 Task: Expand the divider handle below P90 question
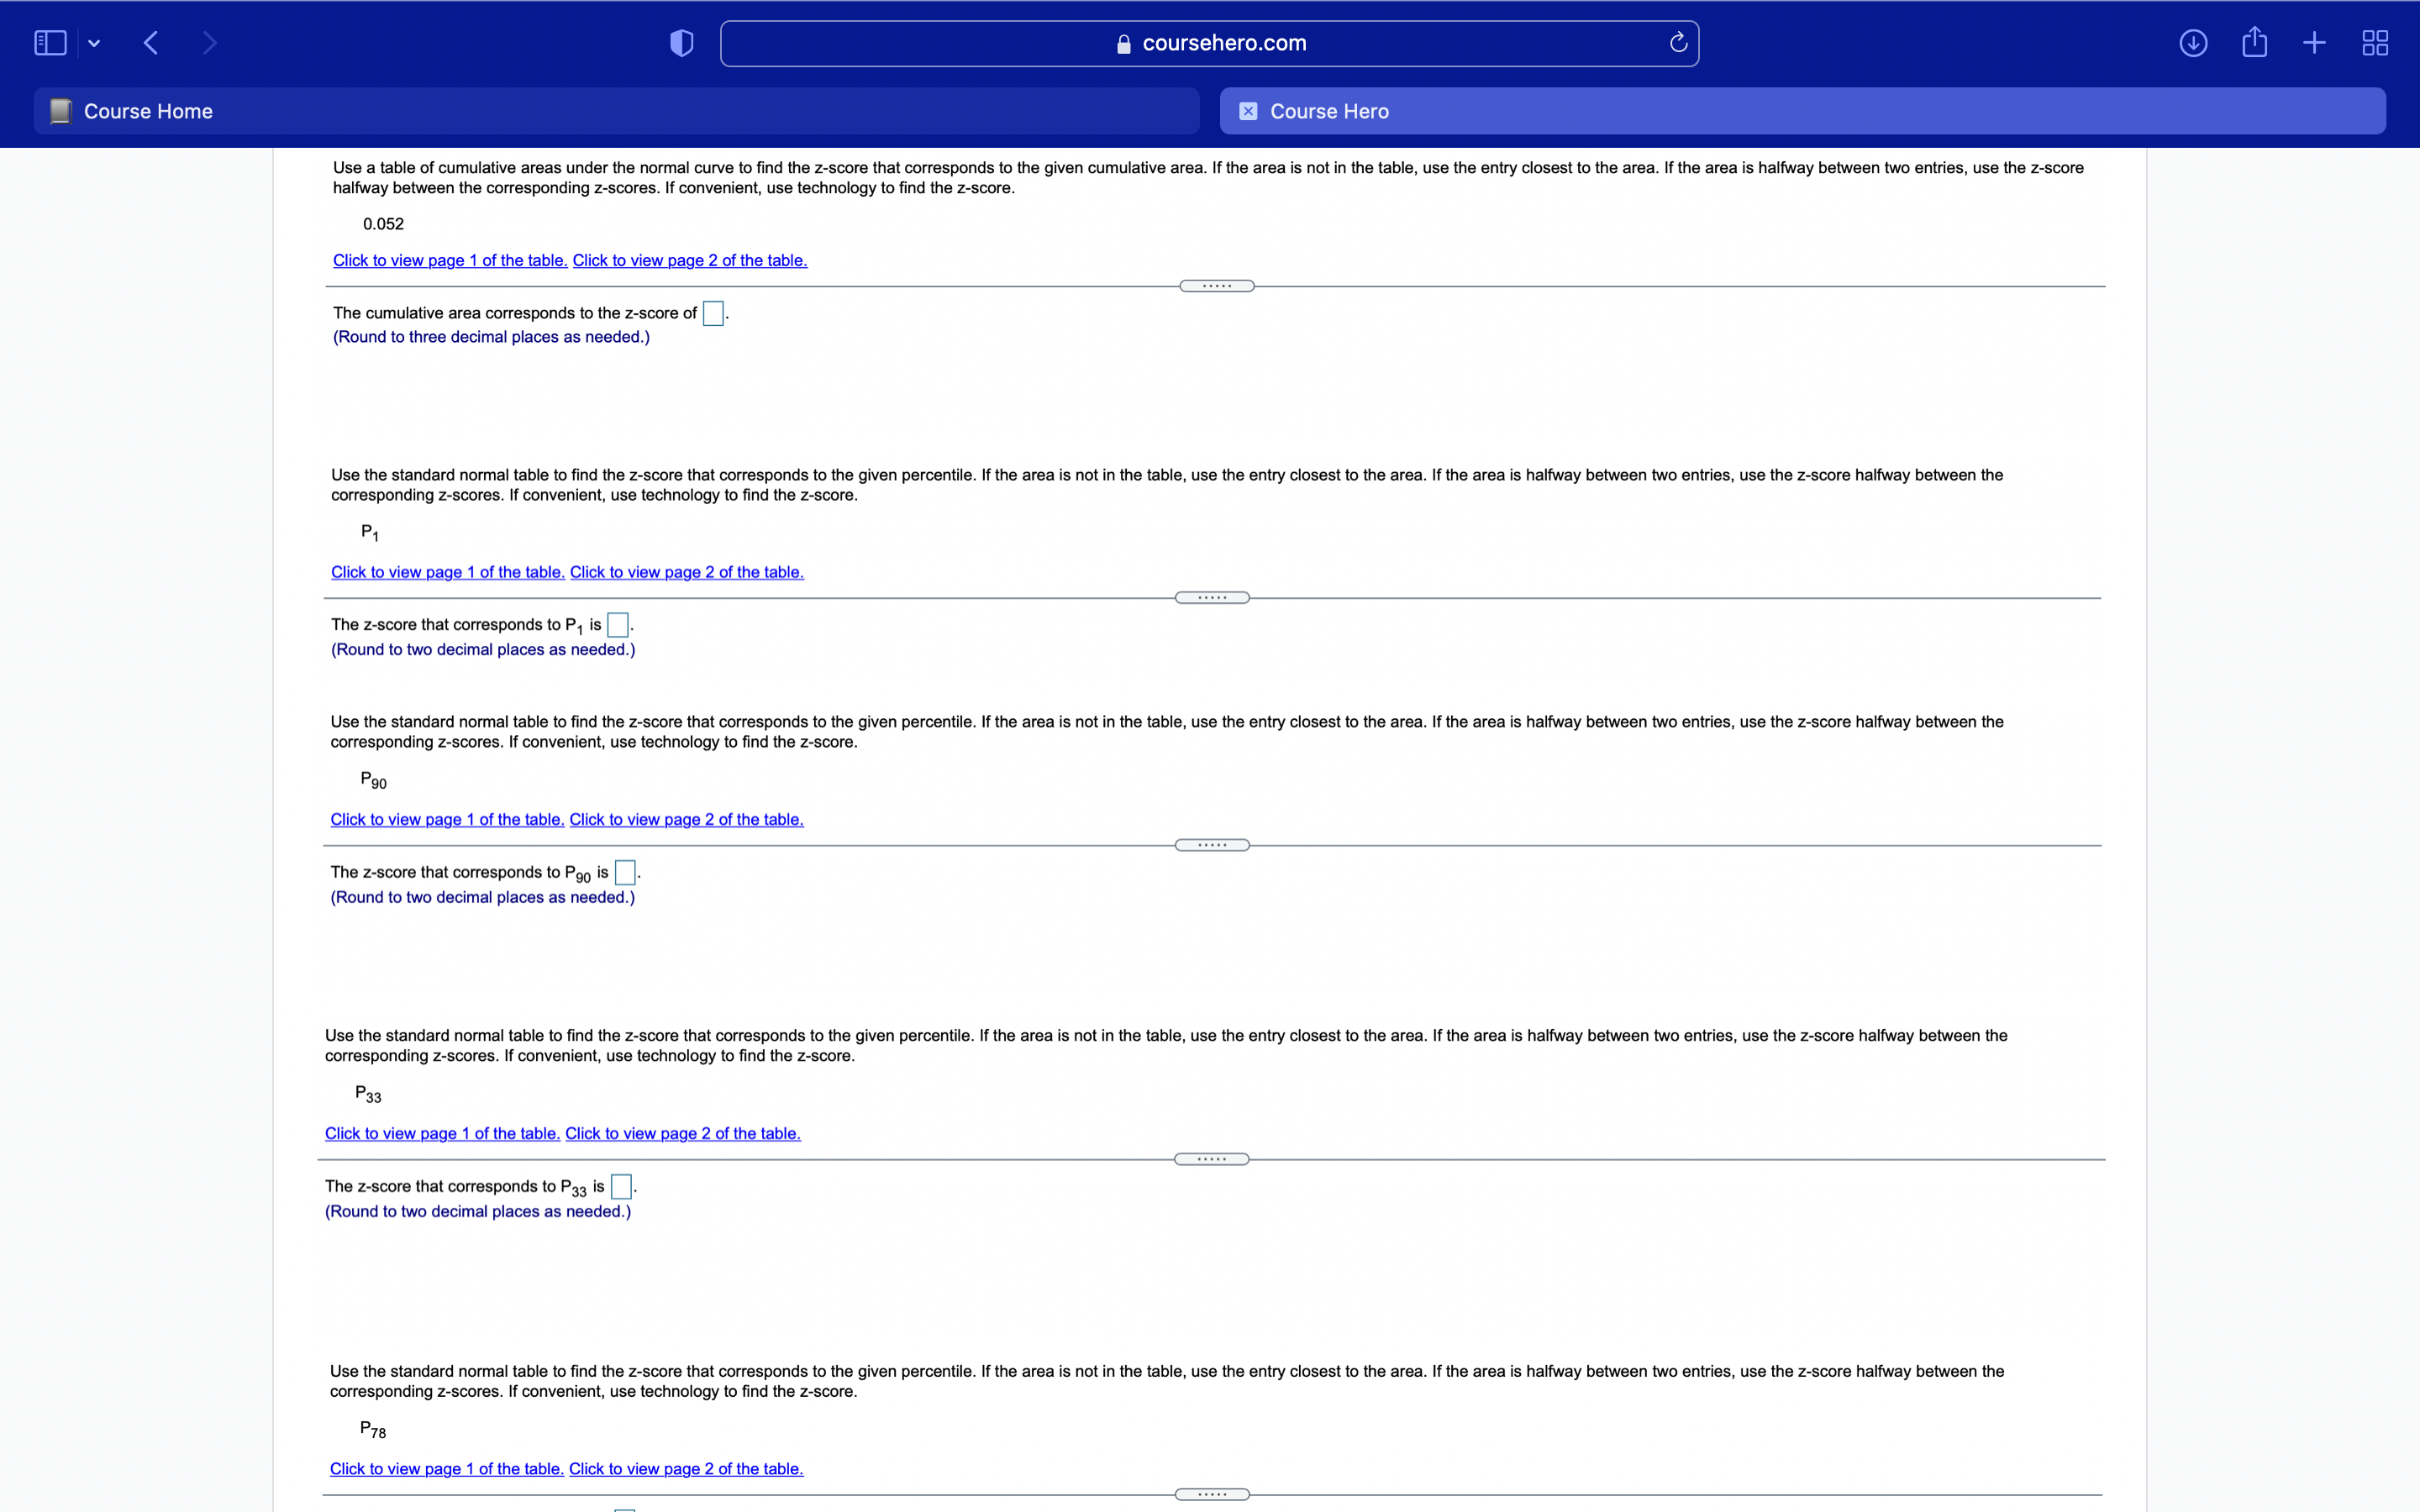click(x=1212, y=845)
